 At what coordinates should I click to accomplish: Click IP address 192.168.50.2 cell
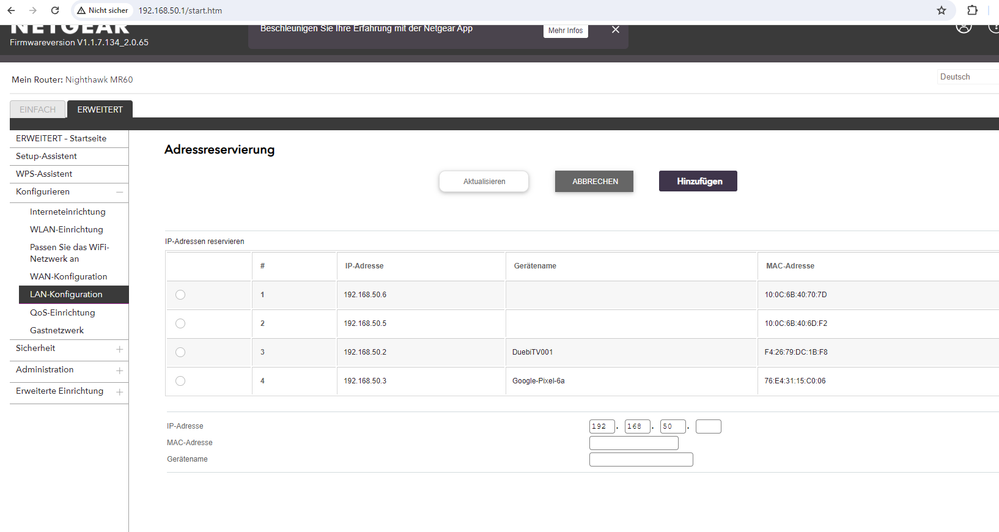(365, 352)
